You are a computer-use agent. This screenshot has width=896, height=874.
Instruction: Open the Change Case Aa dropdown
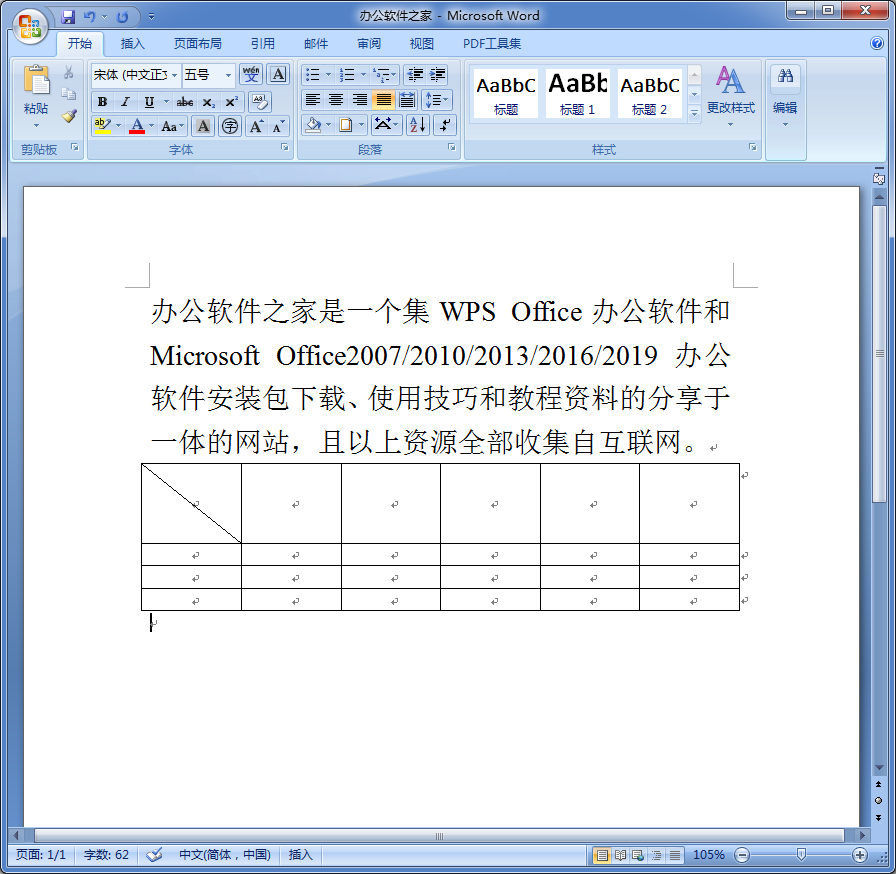point(173,126)
